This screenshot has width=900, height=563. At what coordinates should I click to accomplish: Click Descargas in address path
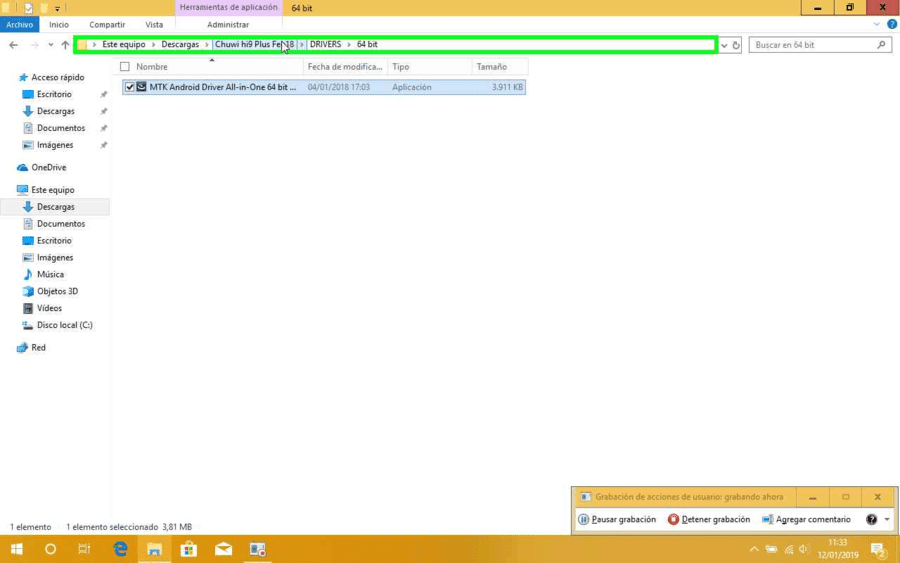(180, 44)
